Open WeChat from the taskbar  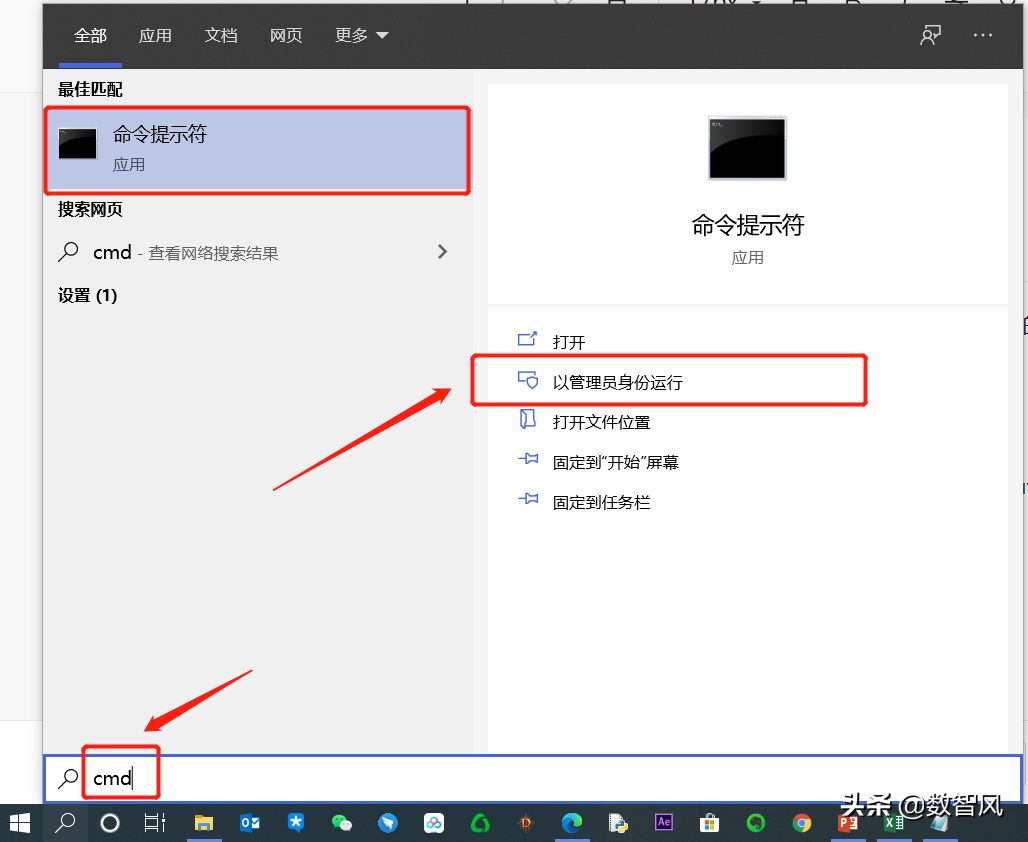point(342,823)
